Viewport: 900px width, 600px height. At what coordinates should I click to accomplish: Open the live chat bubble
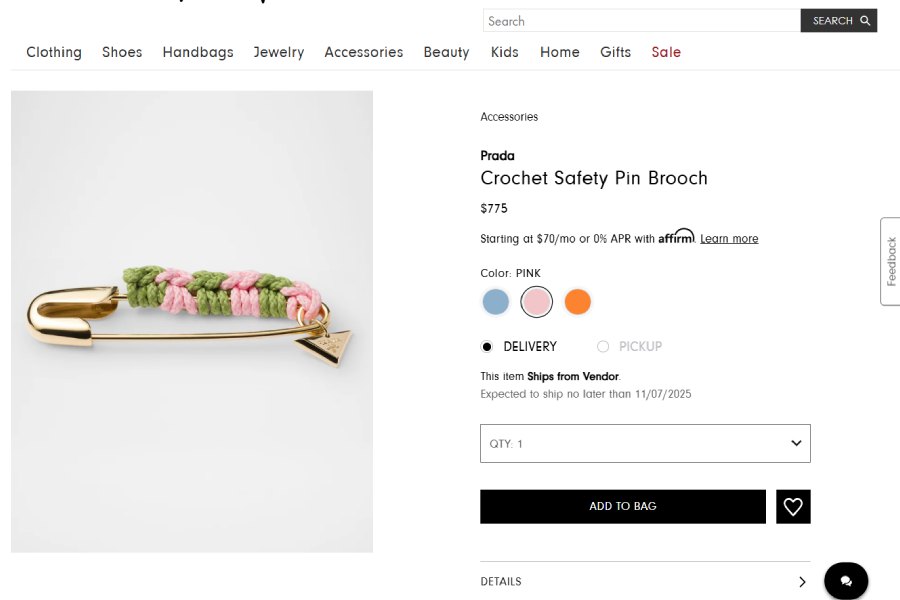(x=846, y=581)
